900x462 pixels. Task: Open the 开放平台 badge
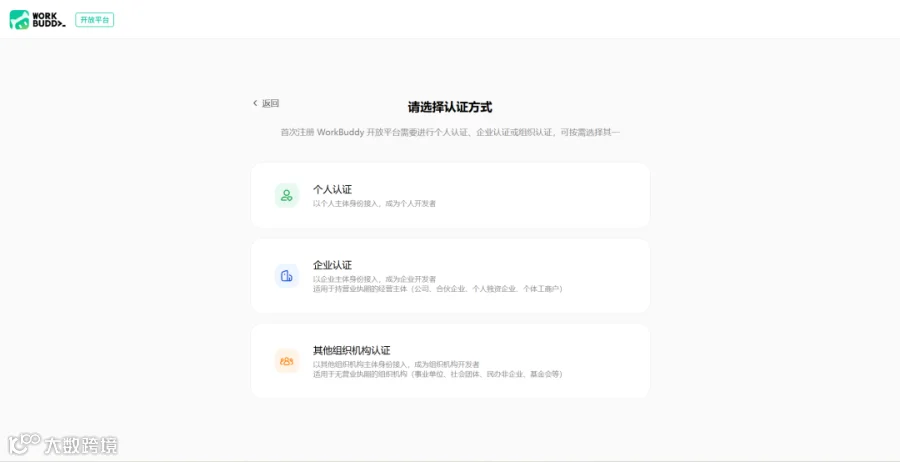pyautogui.click(x=95, y=20)
